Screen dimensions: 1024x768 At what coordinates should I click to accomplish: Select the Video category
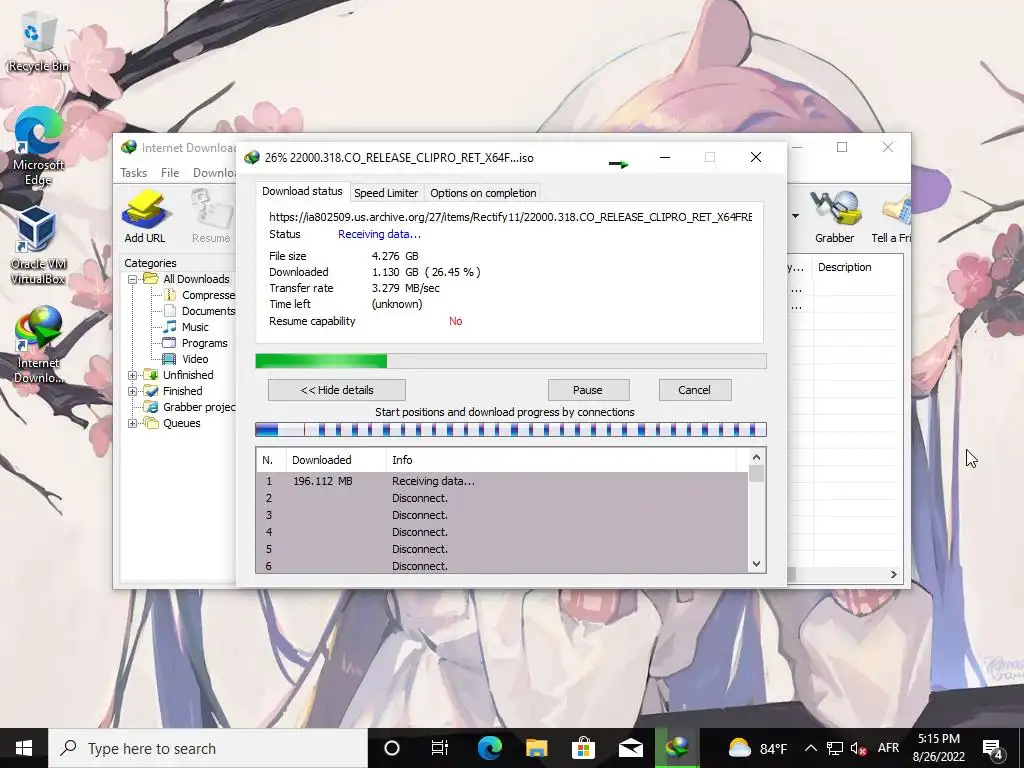185,359
